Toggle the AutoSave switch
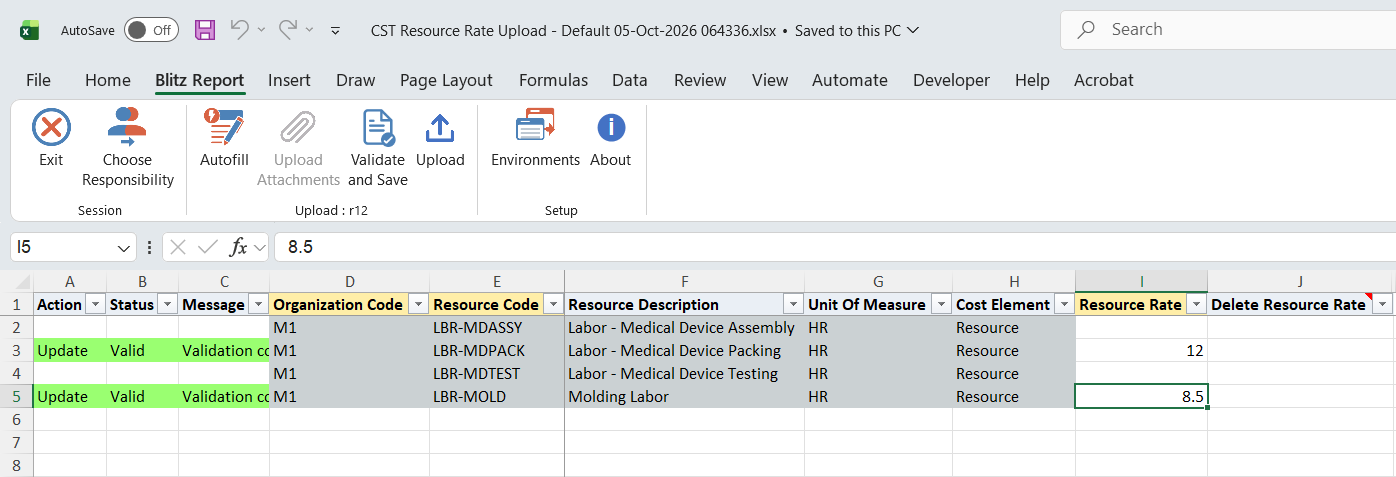The height and width of the screenshot is (477, 1396). (151, 30)
